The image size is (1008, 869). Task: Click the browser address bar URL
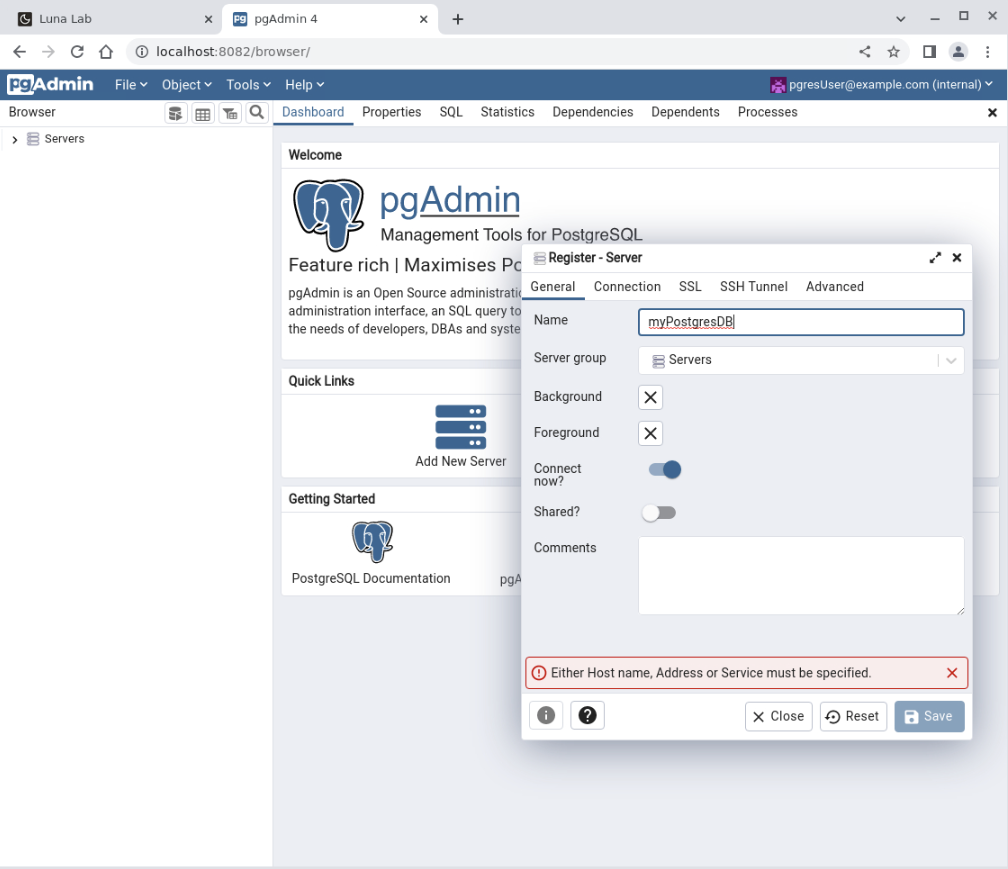point(233,51)
